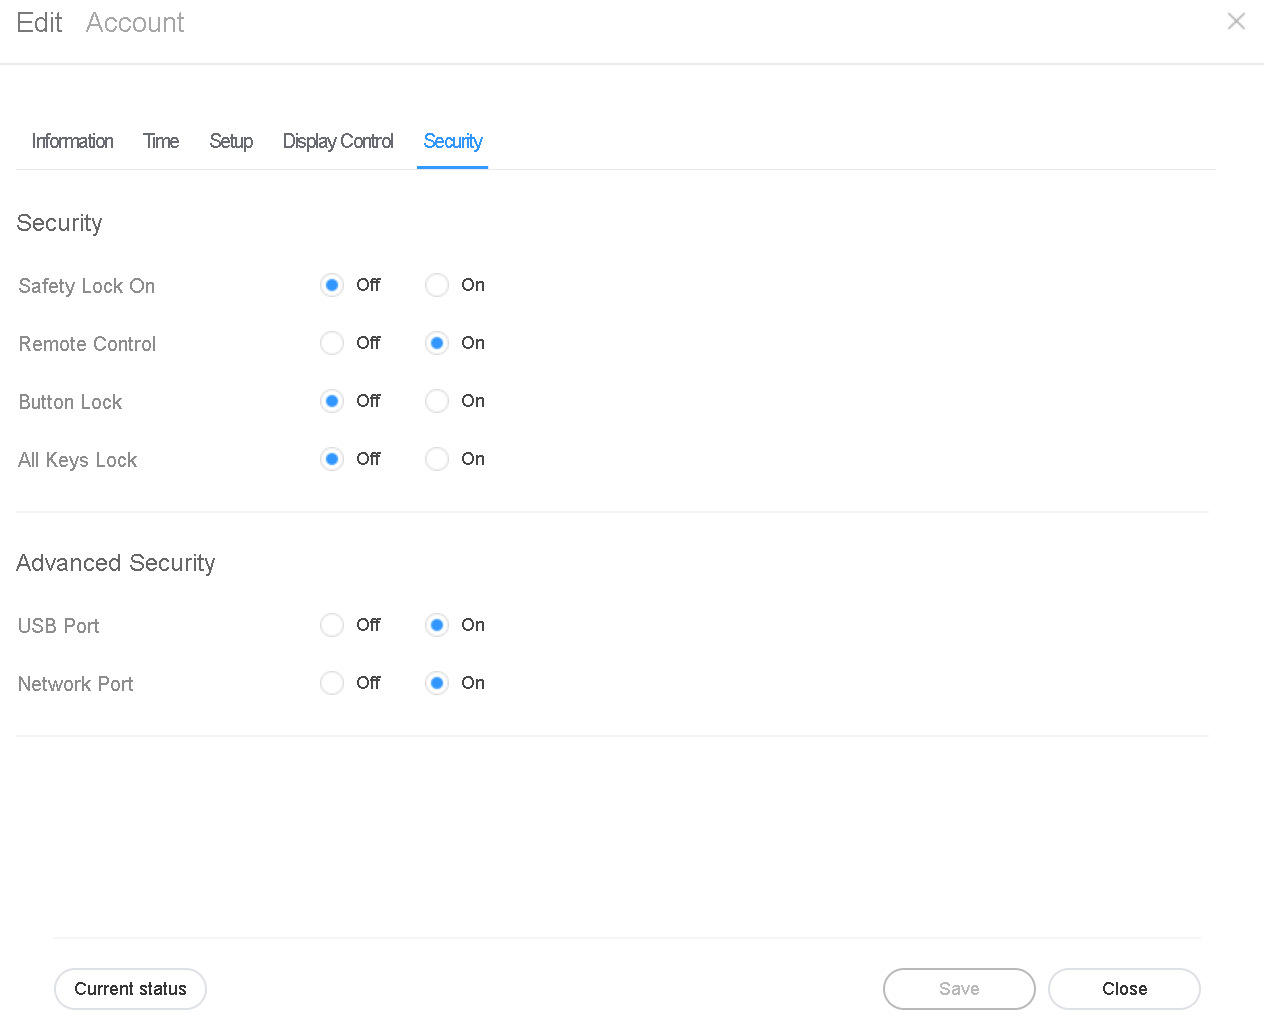
Task: Disable the USB Port
Action: pyautogui.click(x=331, y=625)
